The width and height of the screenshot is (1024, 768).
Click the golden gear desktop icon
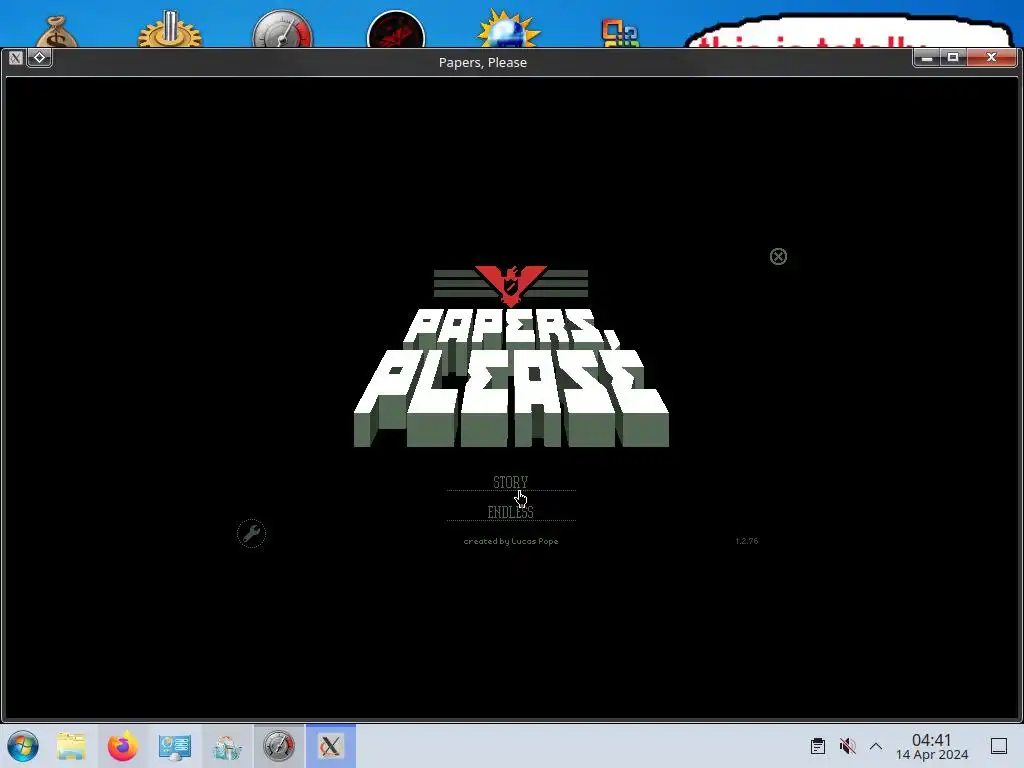click(x=170, y=29)
